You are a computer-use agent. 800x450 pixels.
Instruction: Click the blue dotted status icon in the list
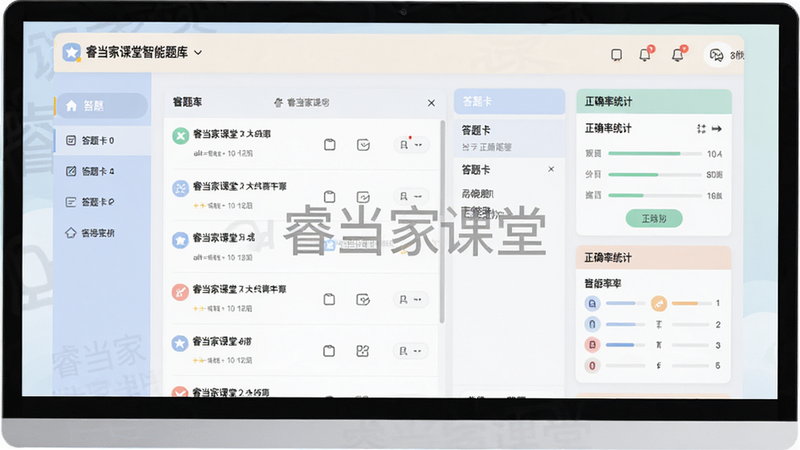(x=180, y=188)
